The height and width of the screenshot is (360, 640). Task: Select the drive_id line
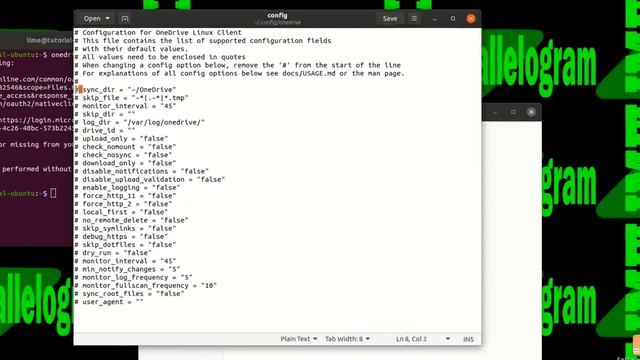click(x=105, y=130)
